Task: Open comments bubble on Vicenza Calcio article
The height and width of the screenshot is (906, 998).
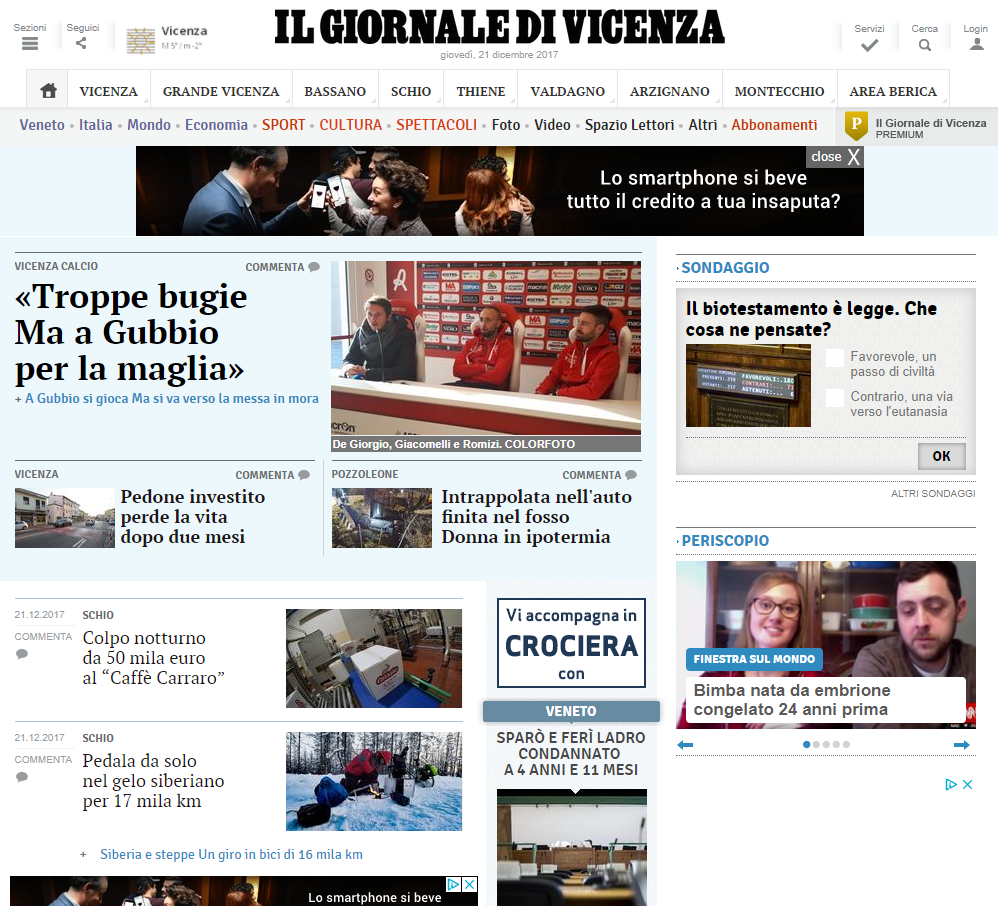Action: tap(314, 267)
